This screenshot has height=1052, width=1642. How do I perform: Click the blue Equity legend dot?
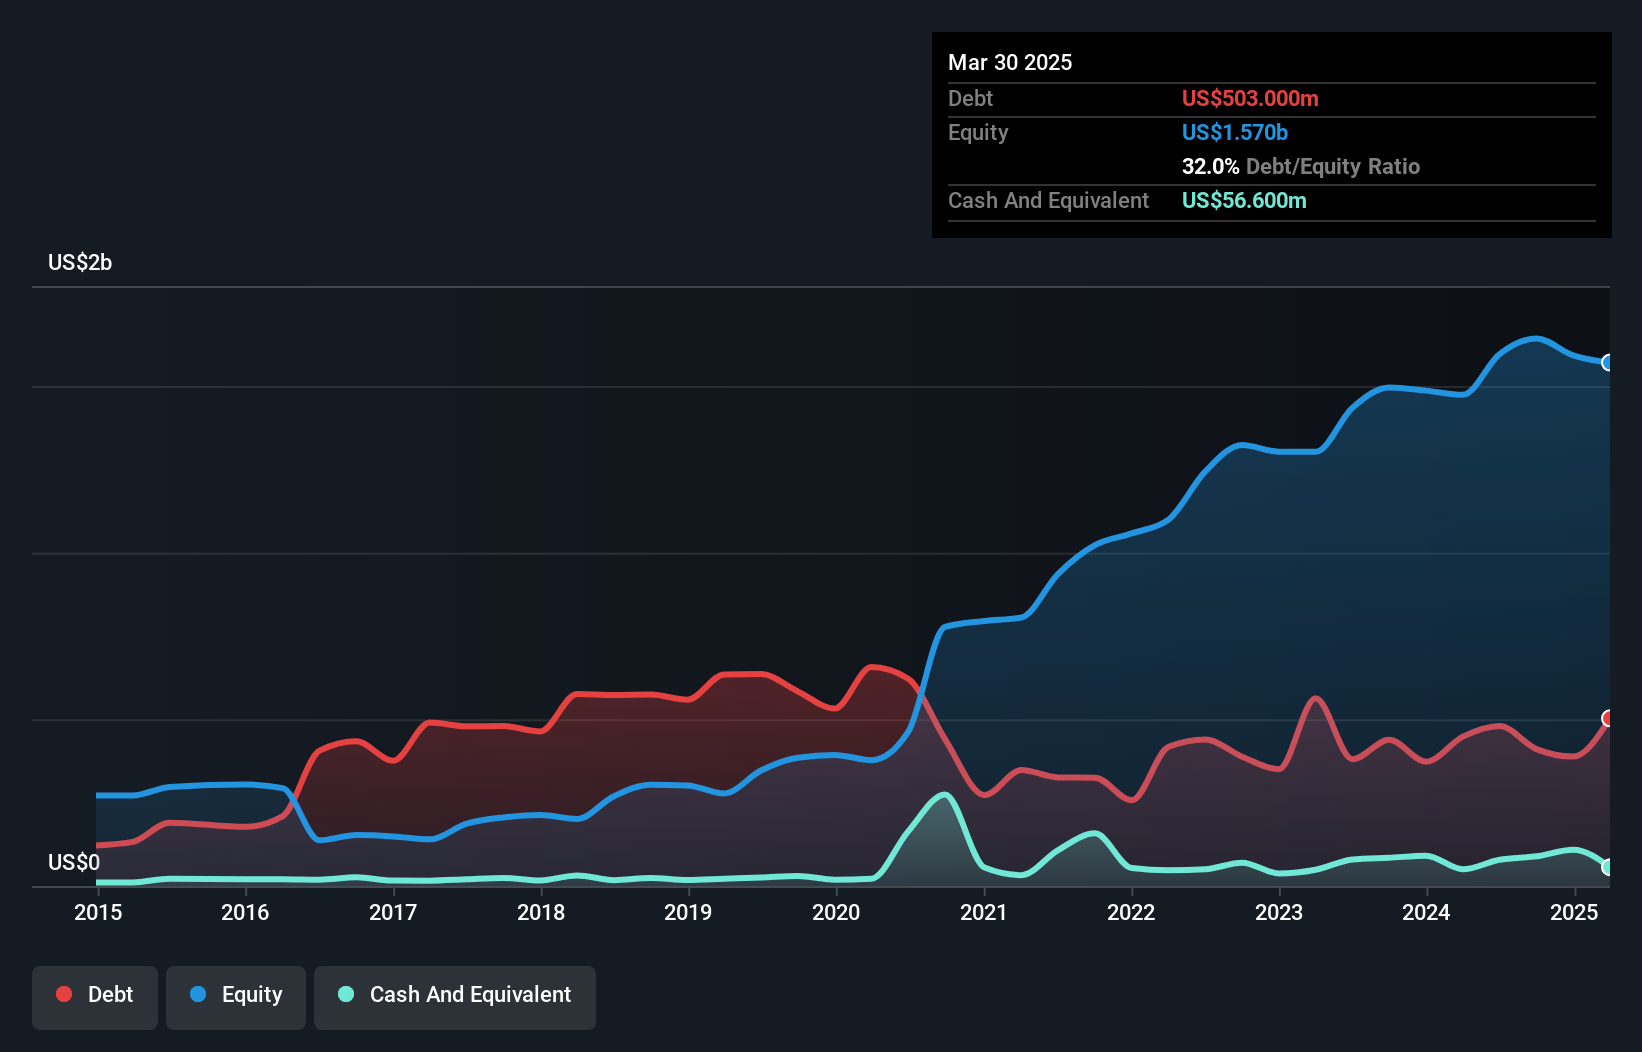tap(198, 994)
